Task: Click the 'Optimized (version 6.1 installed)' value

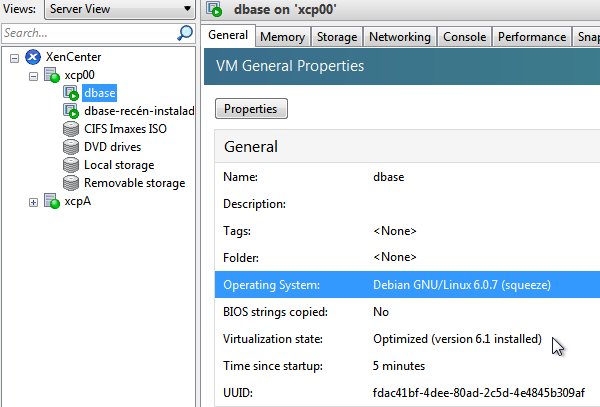Action: click(x=457, y=339)
